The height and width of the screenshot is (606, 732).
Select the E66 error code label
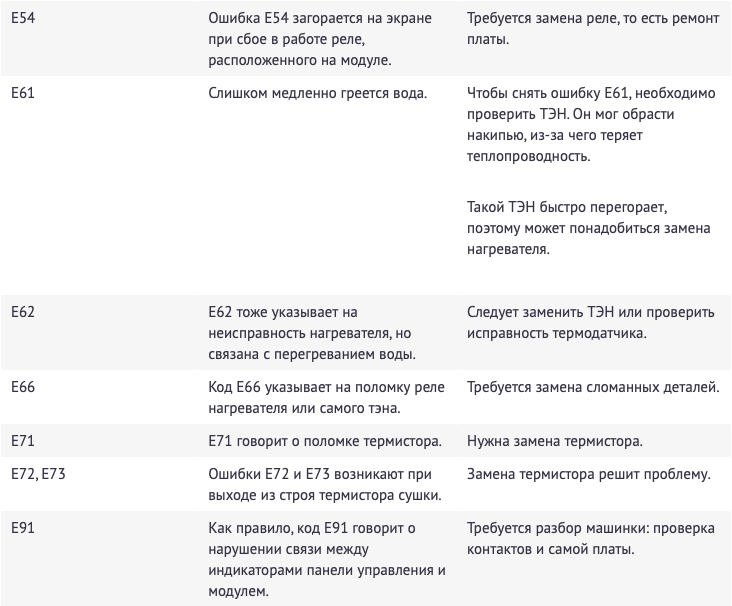[23, 387]
